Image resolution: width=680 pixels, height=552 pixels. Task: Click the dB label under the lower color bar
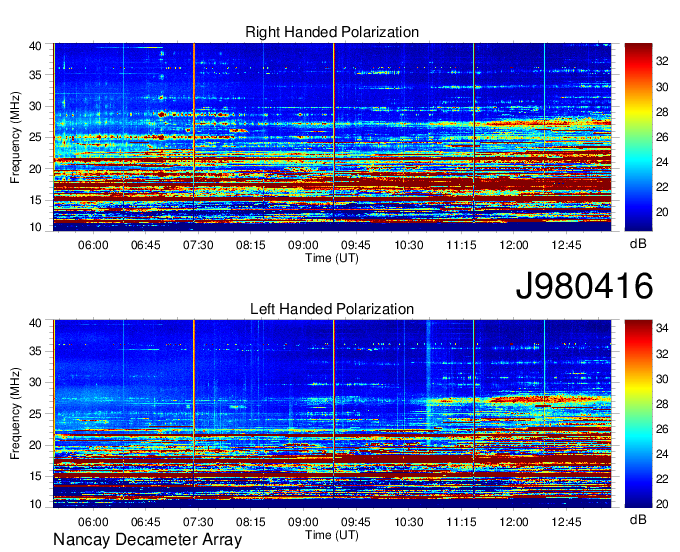638,519
